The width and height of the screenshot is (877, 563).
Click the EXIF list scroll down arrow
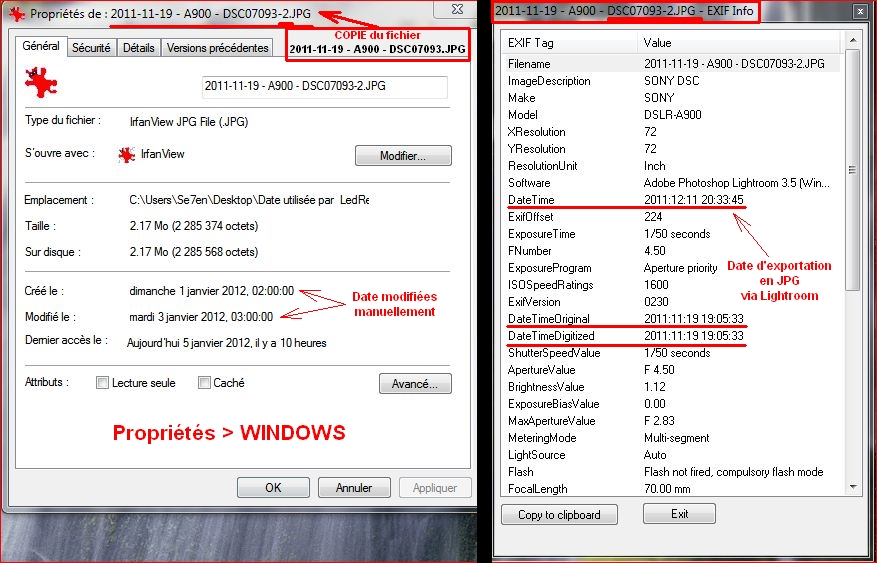(852, 488)
